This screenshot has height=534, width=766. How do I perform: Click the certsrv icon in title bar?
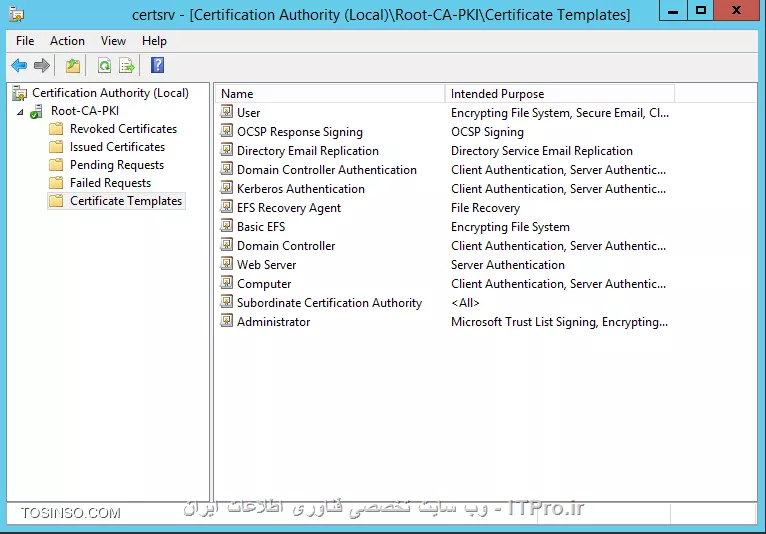tap(17, 14)
